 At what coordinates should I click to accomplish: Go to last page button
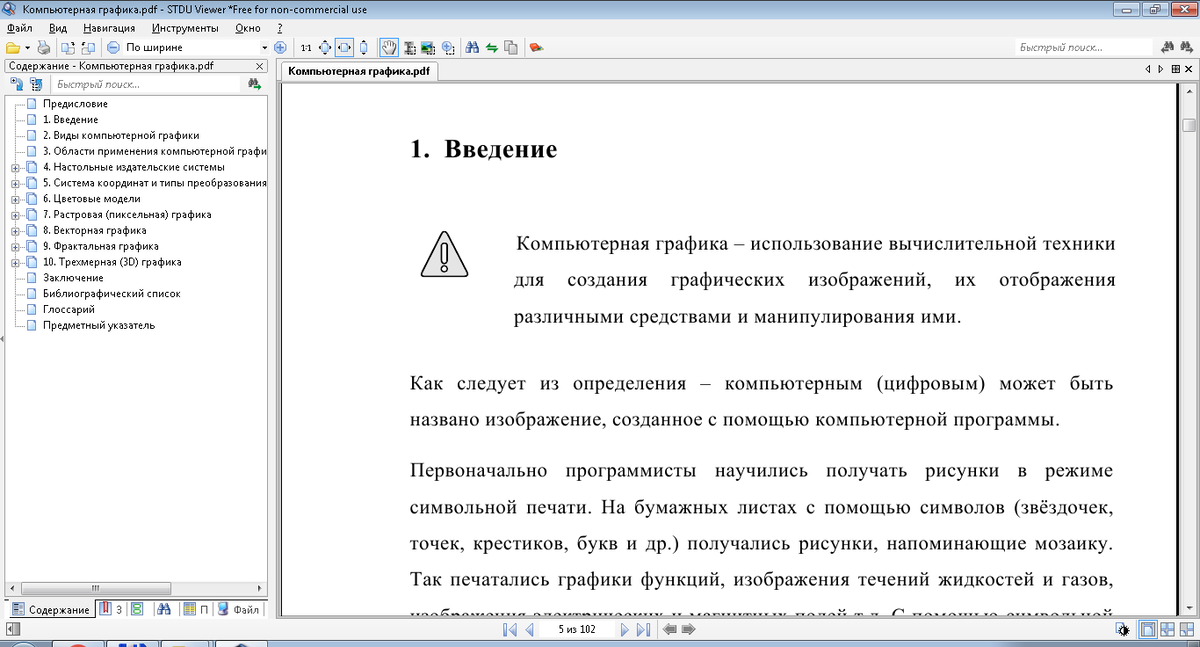coord(644,630)
